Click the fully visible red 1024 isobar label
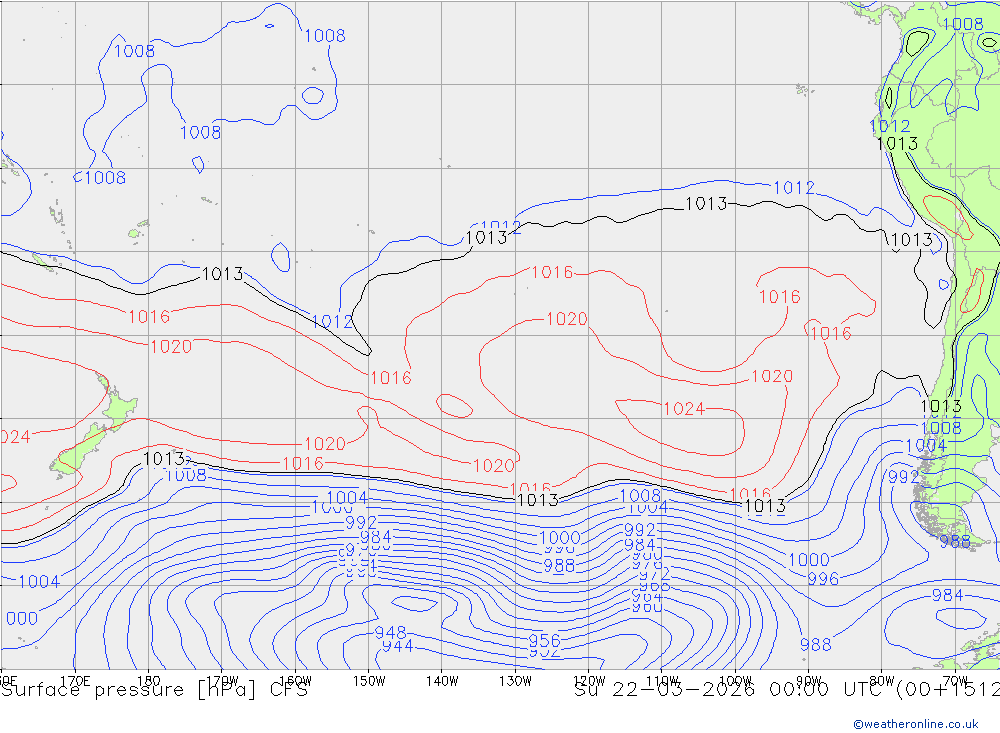The width and height of the screenshot is (1000, 733). pos(684,408)
